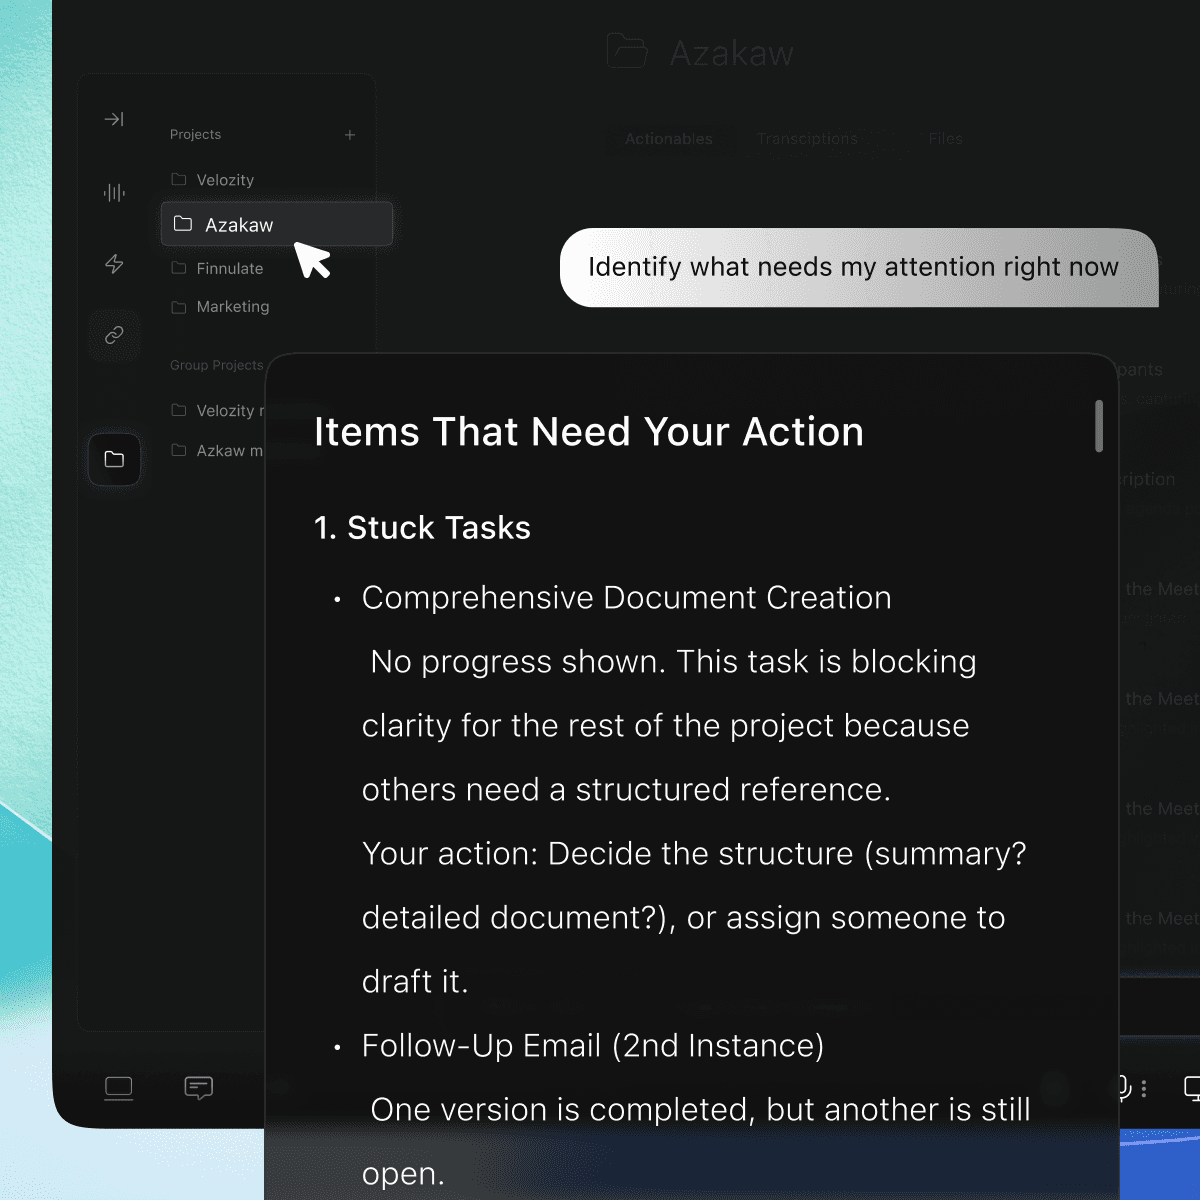The width and height of the screenshot is (1200, 1200).
Task: Open the three-dot overflow menu at bottom right
Action: 1144,1089
